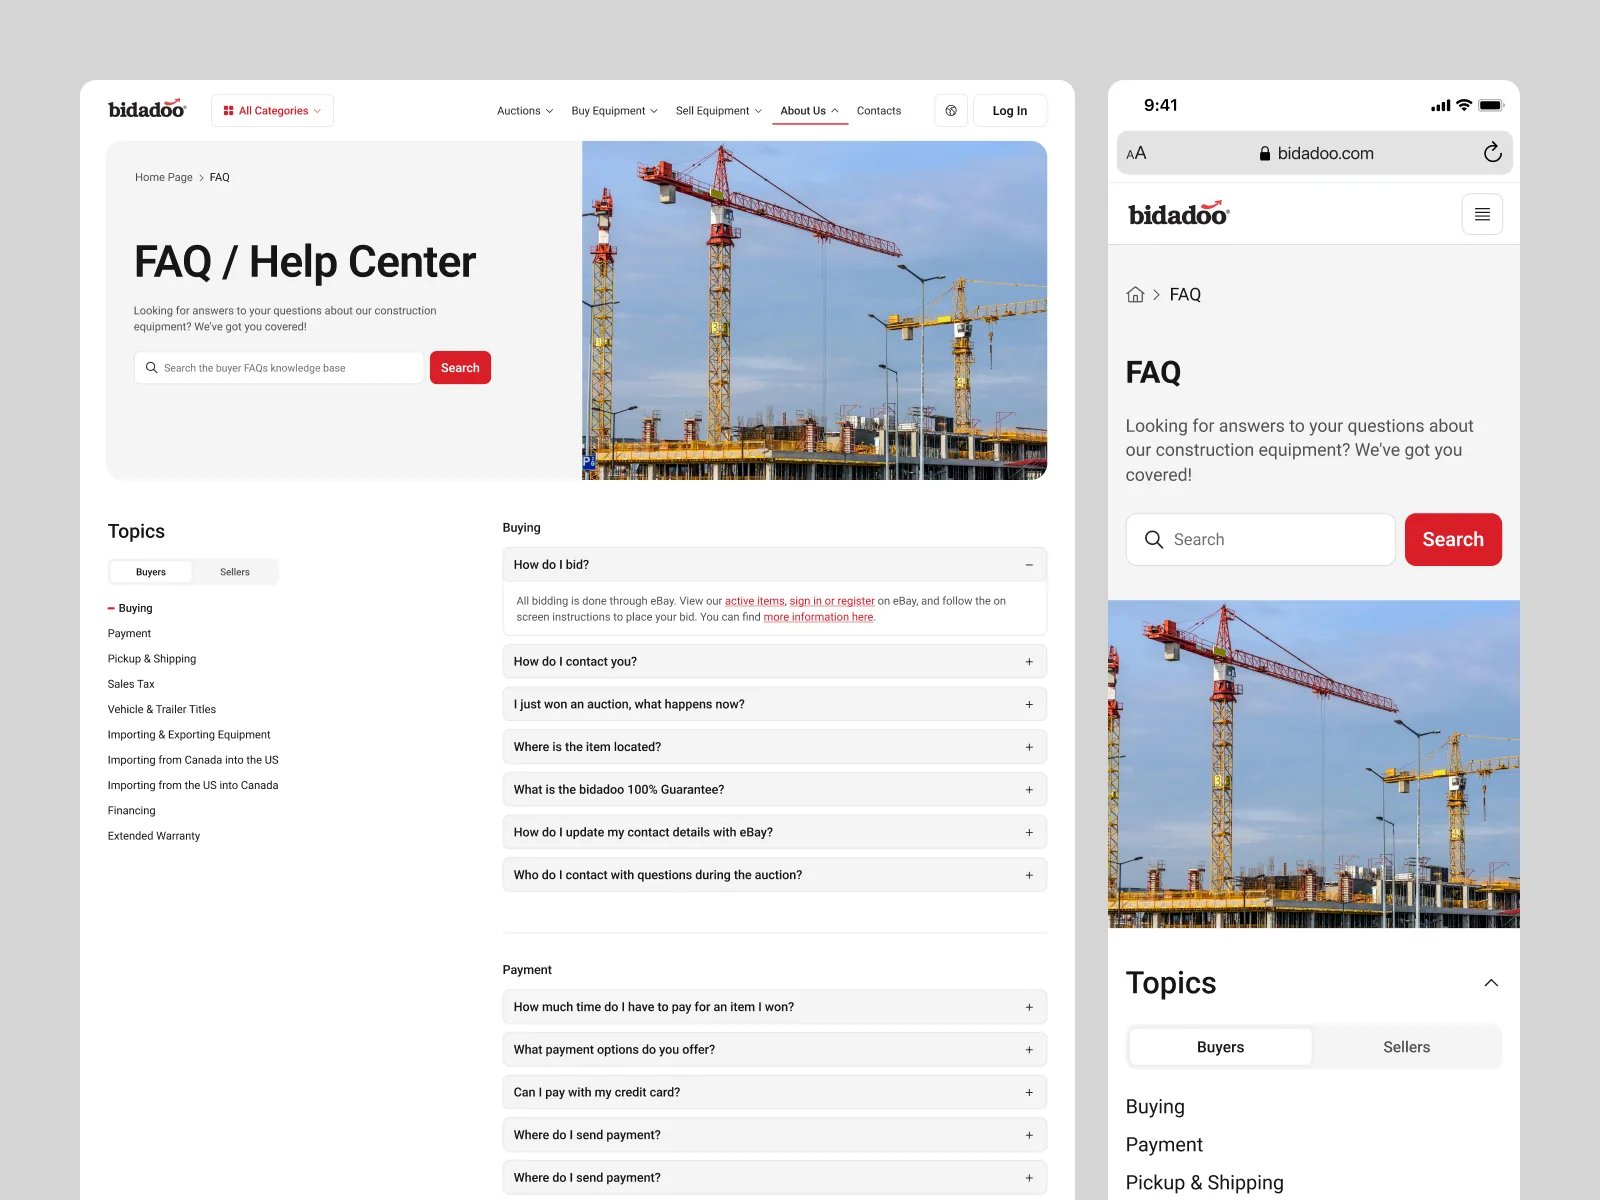Image resolution: width=1600 pixels, height=1200 pixels.
Task: Click the AA text size control
Action: (1136, 153)
